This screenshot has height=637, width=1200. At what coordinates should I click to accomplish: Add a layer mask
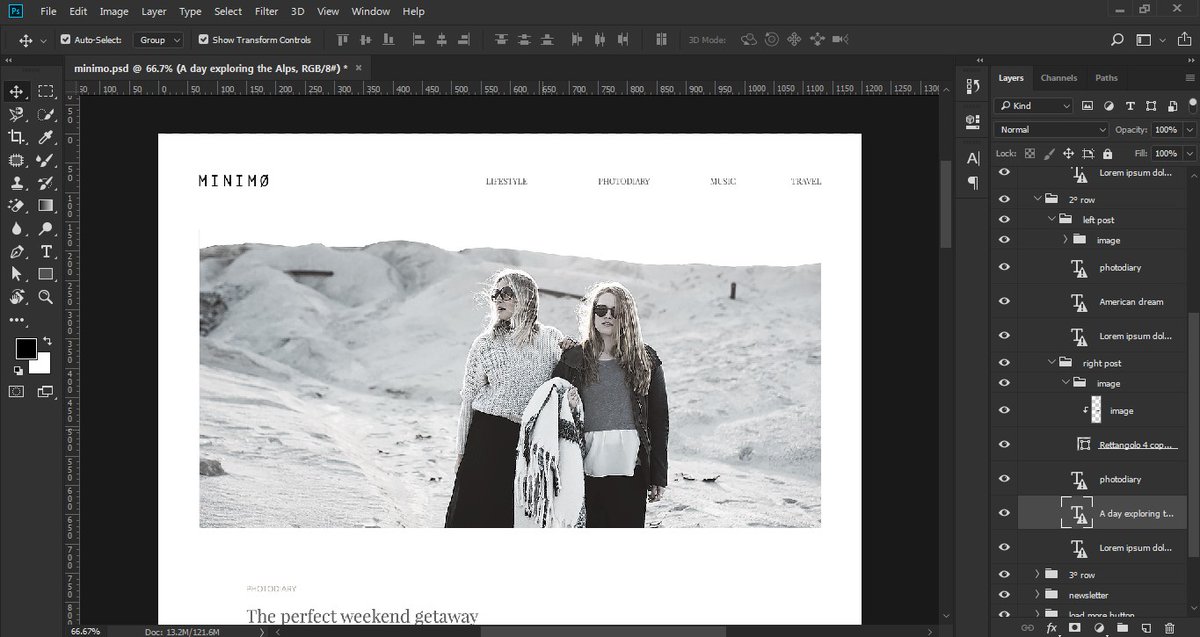pos(1075,628)
